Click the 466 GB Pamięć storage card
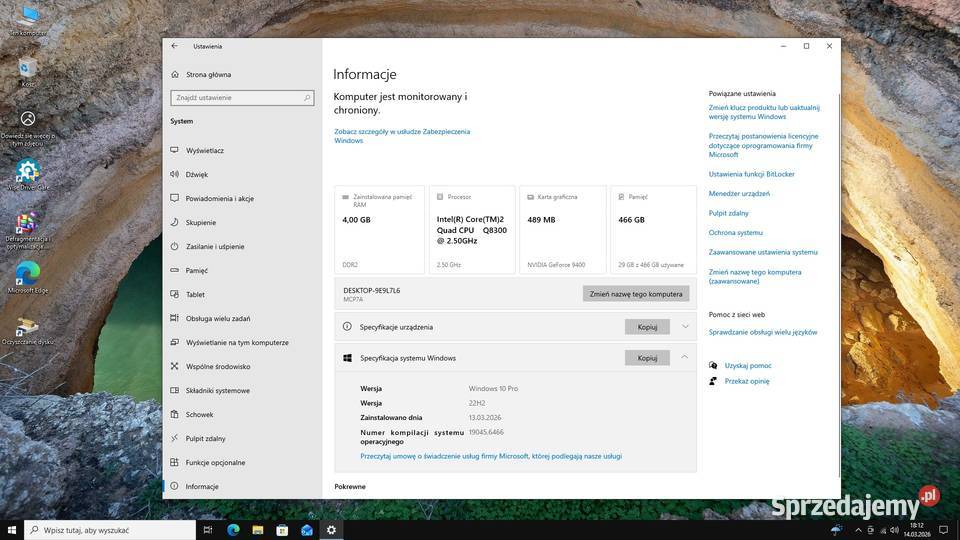 (653, 230)
